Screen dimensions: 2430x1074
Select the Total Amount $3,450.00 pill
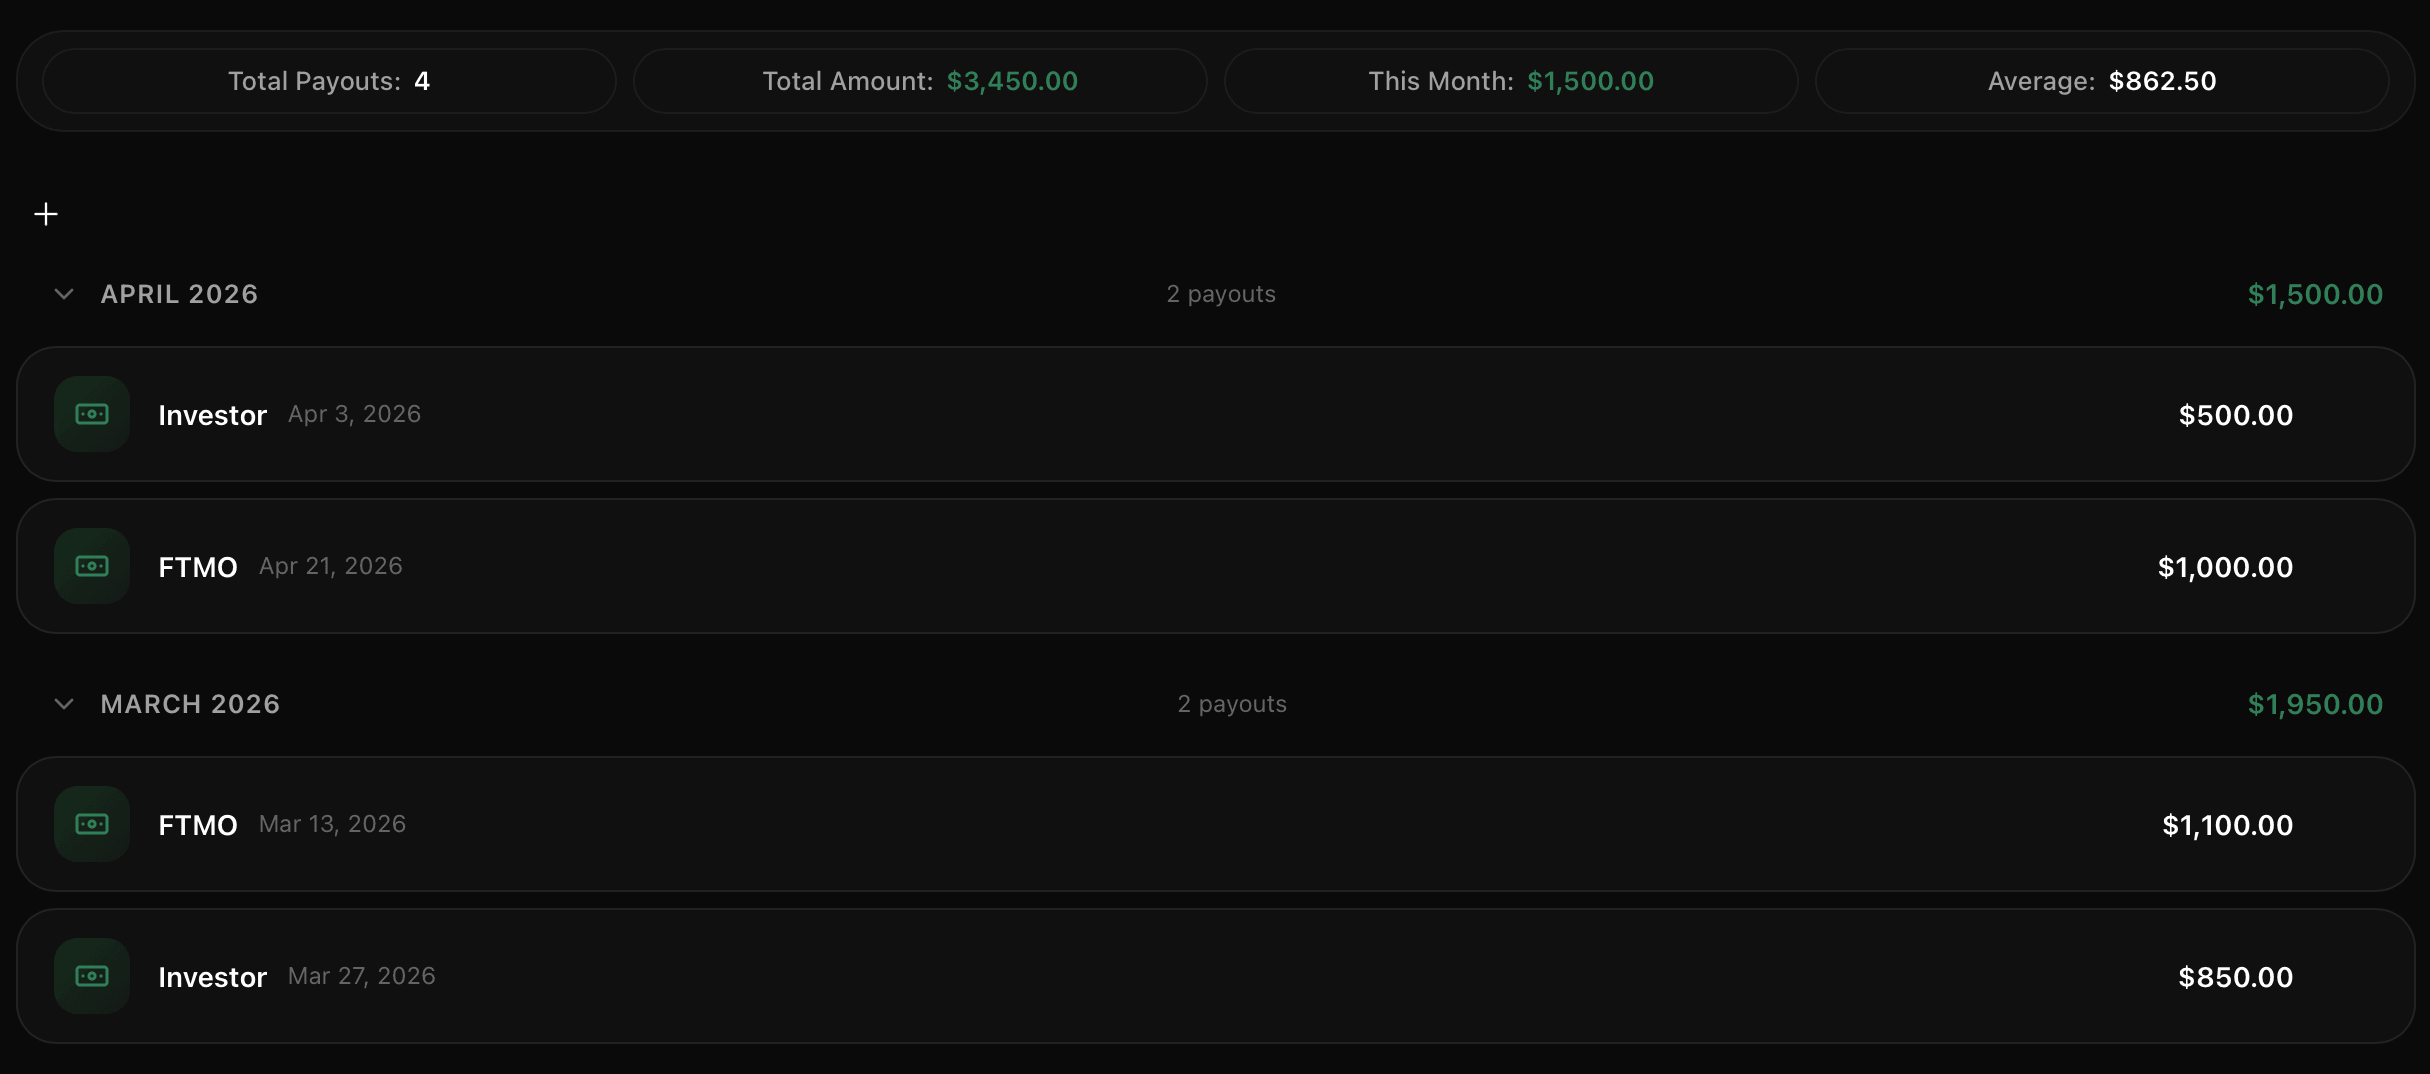[920, 81]
